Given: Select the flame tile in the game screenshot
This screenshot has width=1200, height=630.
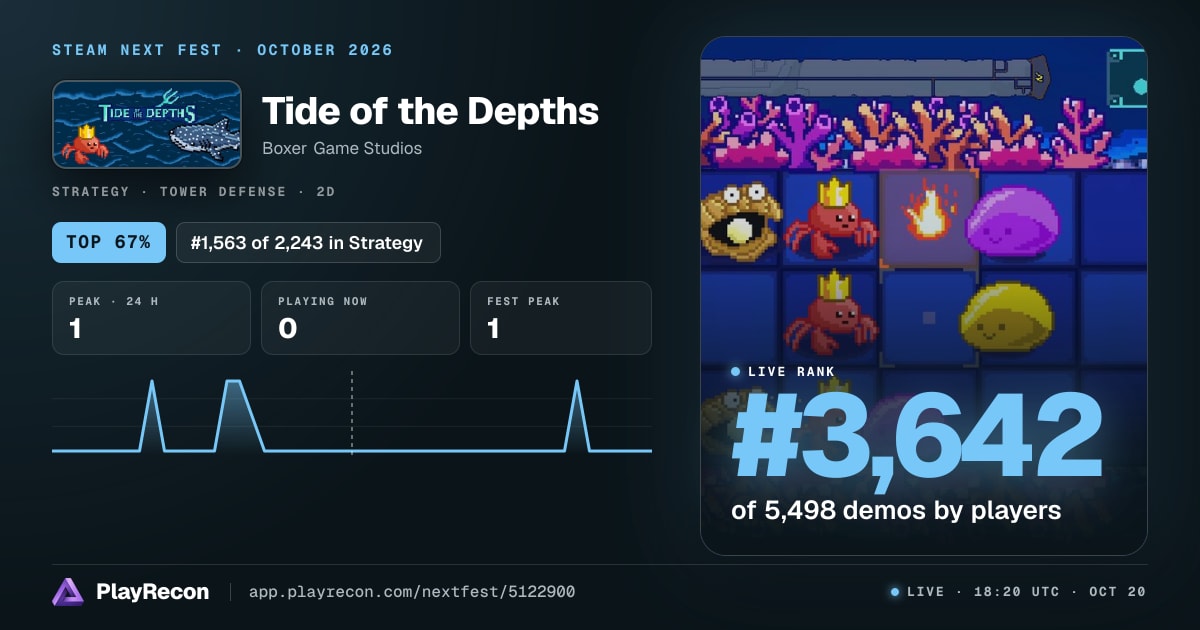Looking at the screenshot, I should pos(928,217).
